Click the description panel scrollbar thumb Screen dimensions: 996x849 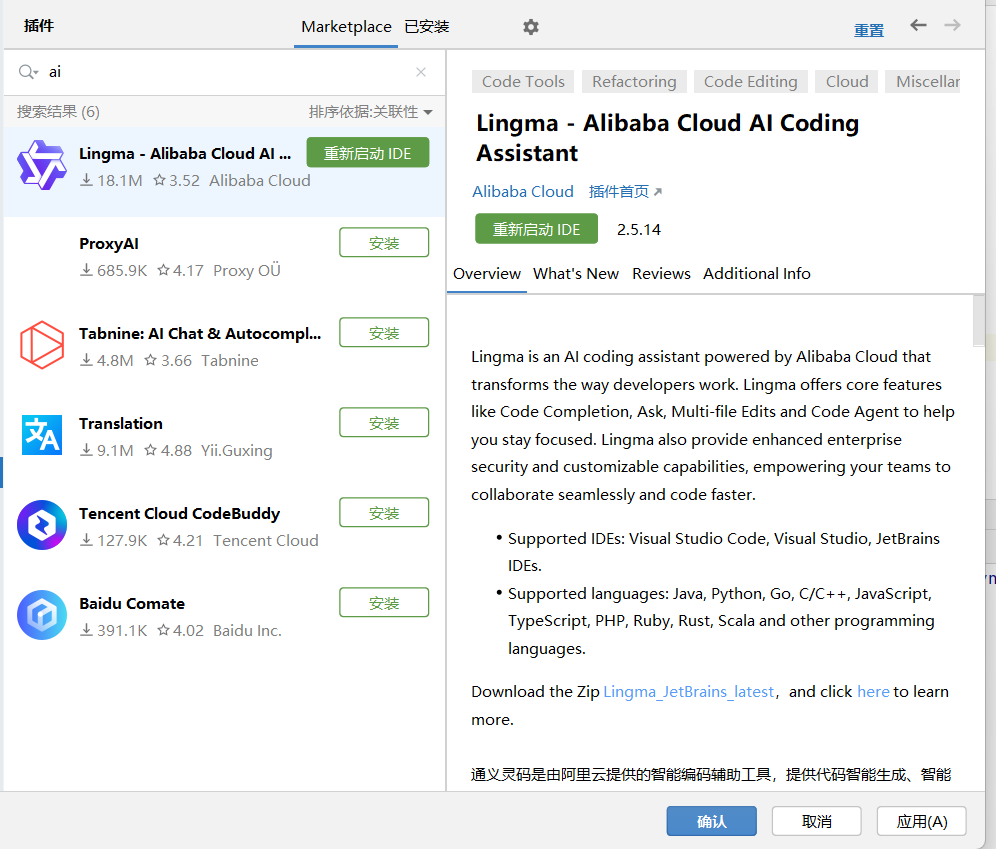tap(978, 321)
